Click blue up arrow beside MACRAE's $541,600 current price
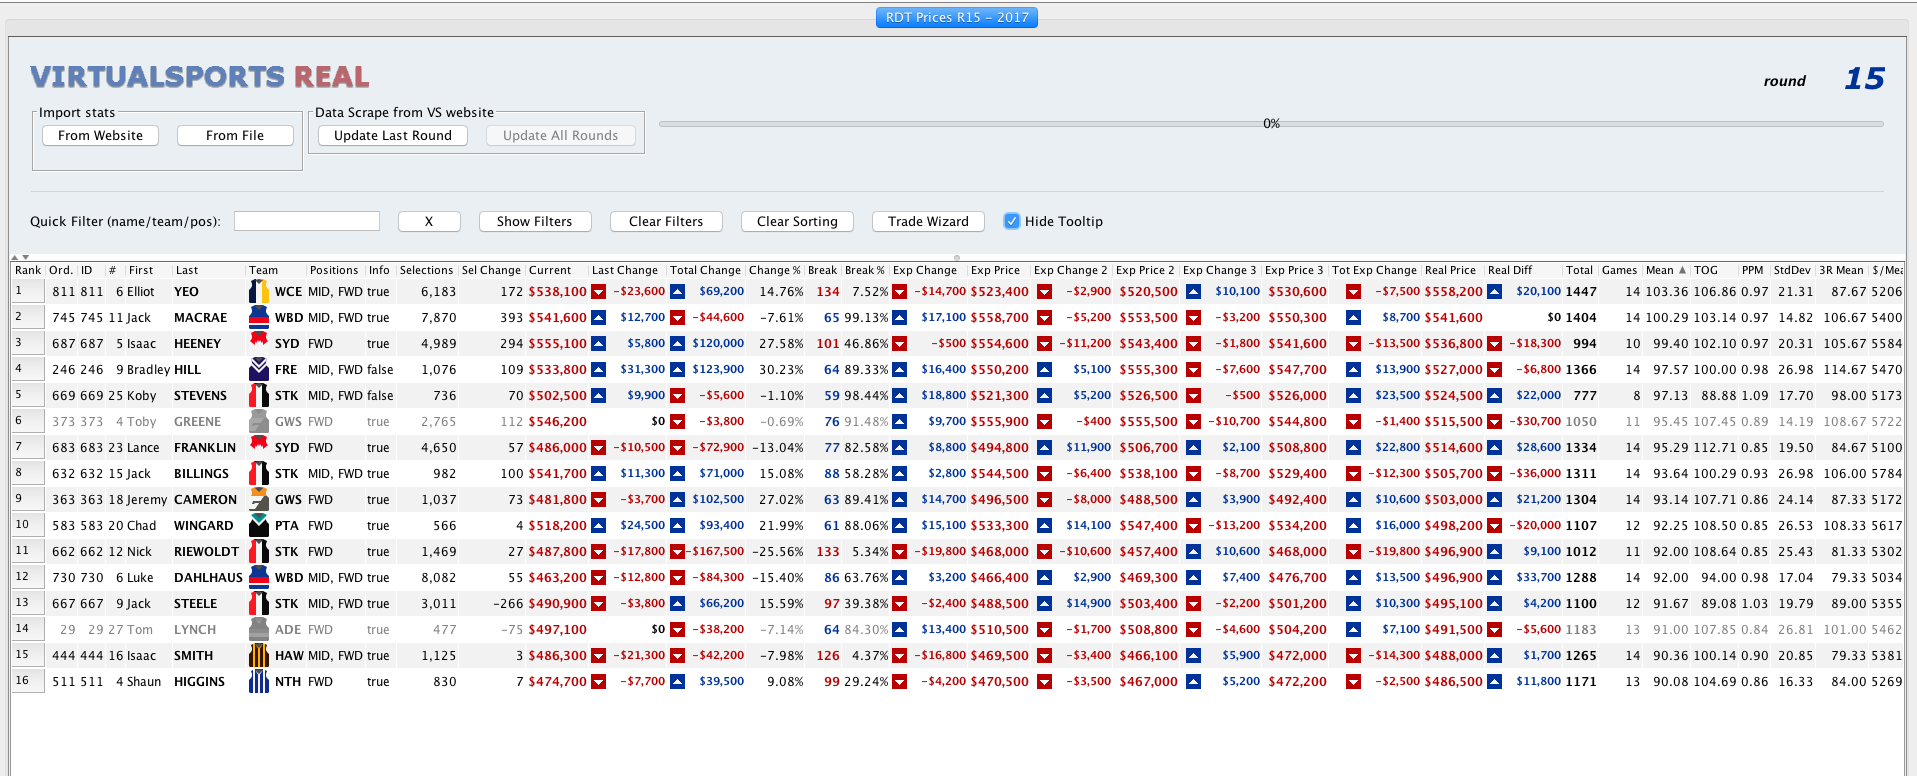Viewport: 1917px width, 776px height. pyautogui.click(x=598, y=318)
